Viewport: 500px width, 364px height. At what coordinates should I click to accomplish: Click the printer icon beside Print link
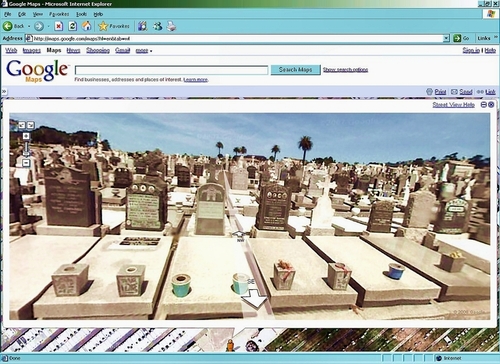pos(429,92)
